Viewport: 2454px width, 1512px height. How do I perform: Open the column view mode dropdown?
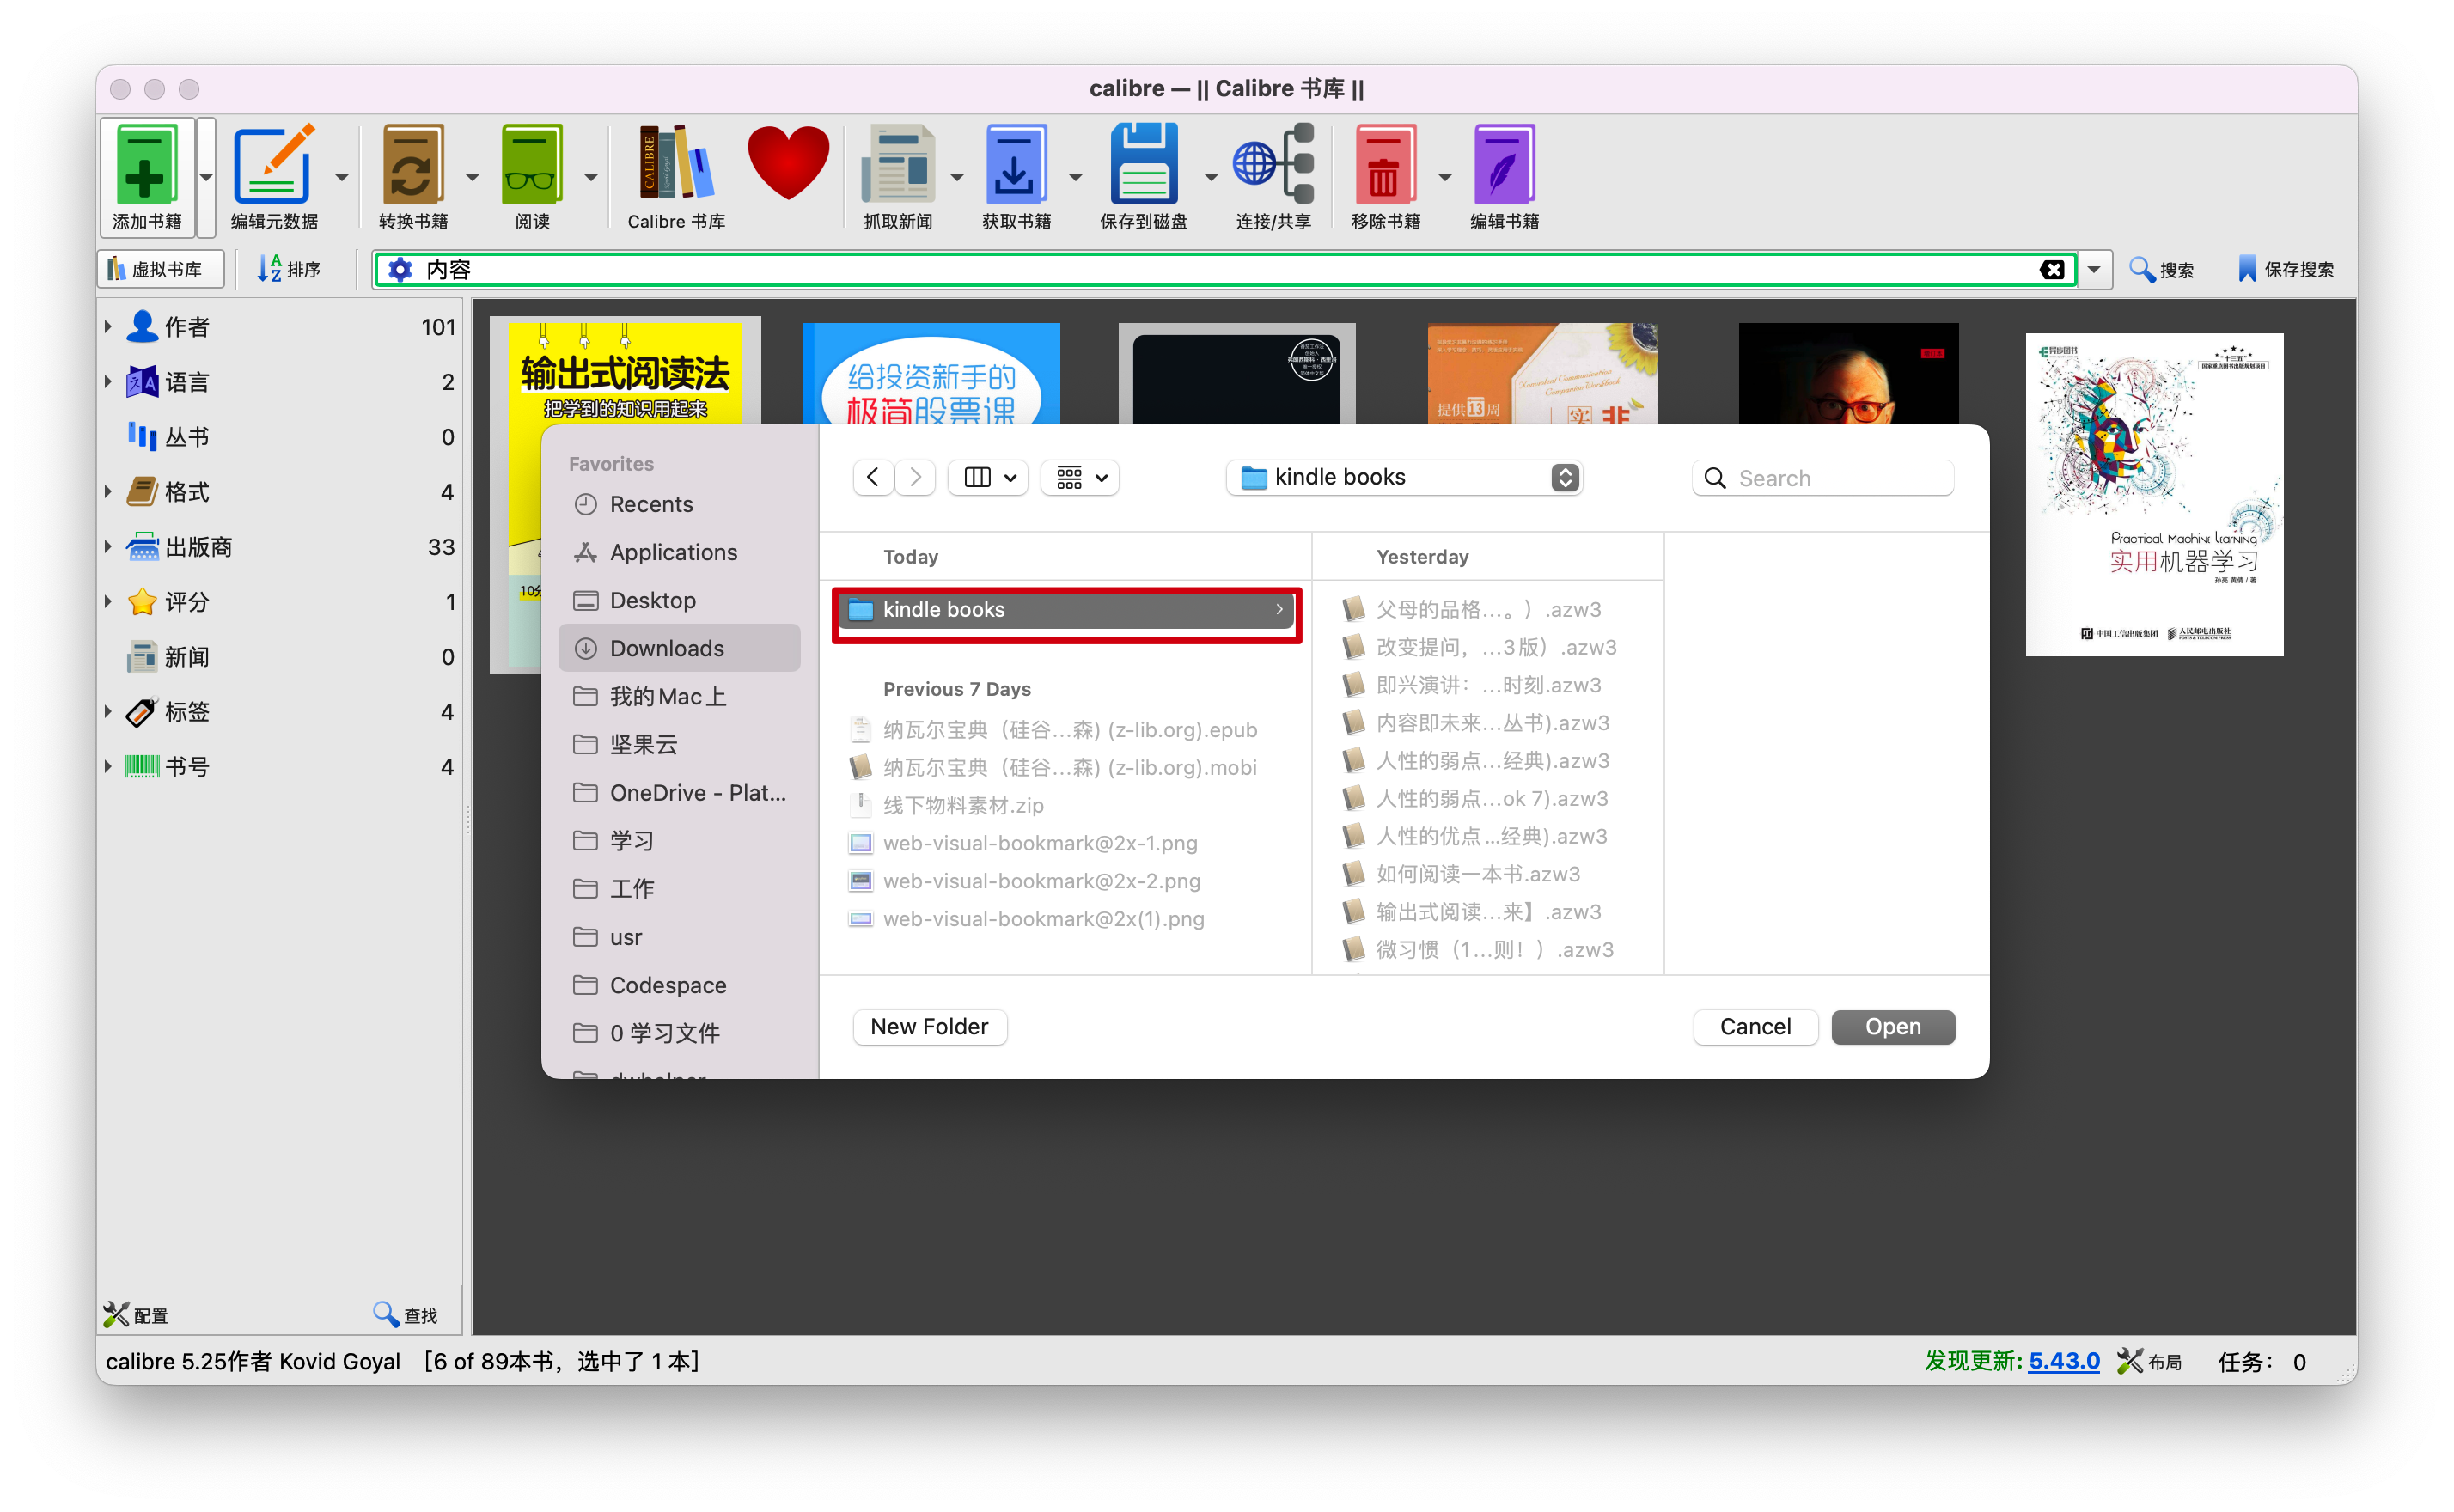pos(989,478)
